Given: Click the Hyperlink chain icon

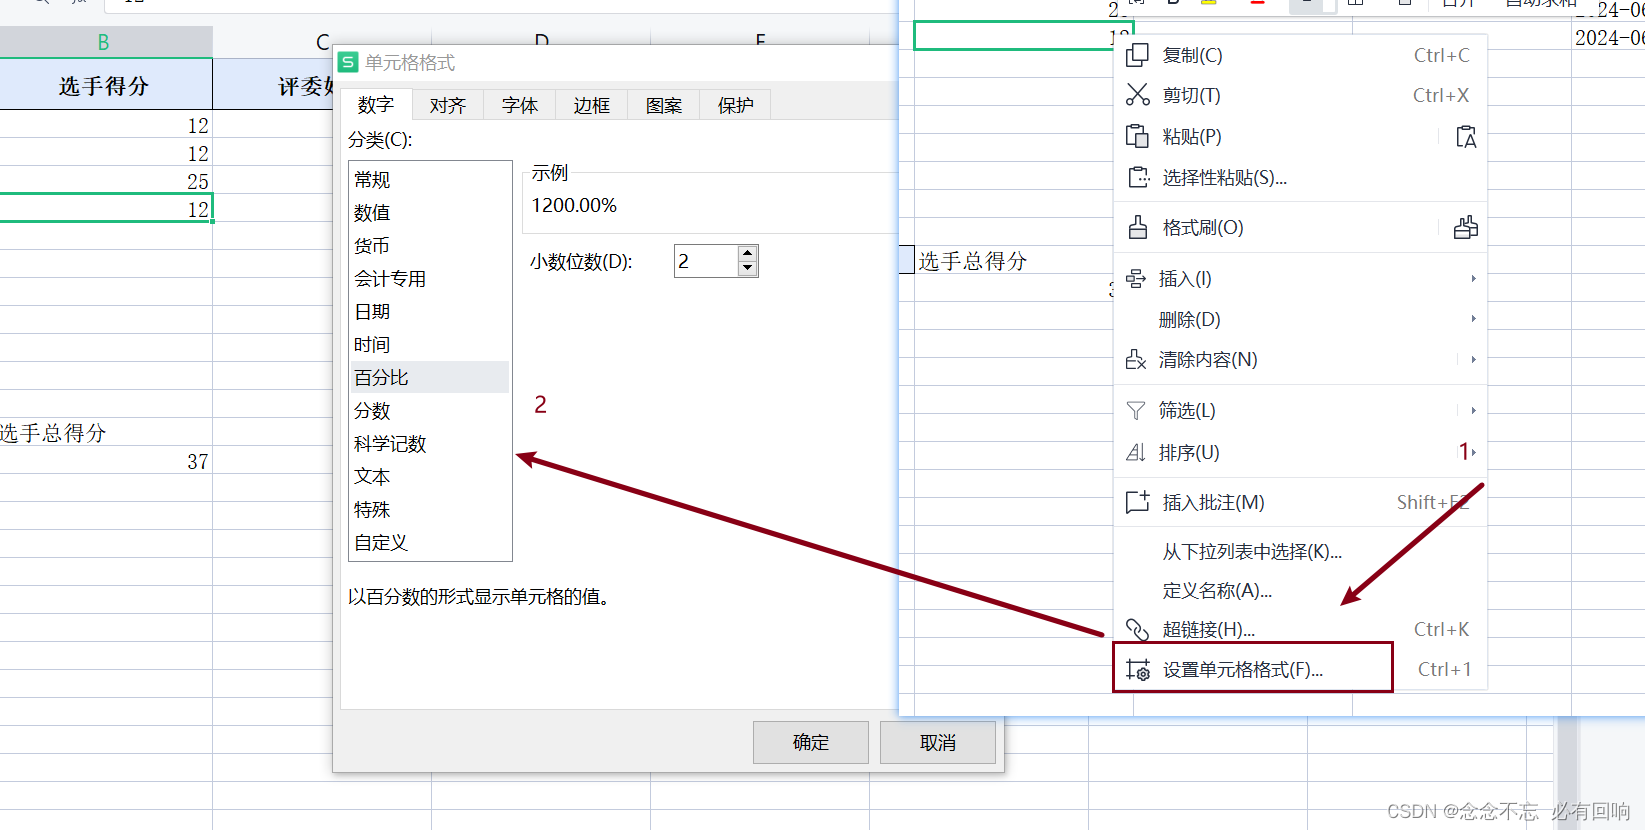Looking at the screenshot, I should 1138,629.
